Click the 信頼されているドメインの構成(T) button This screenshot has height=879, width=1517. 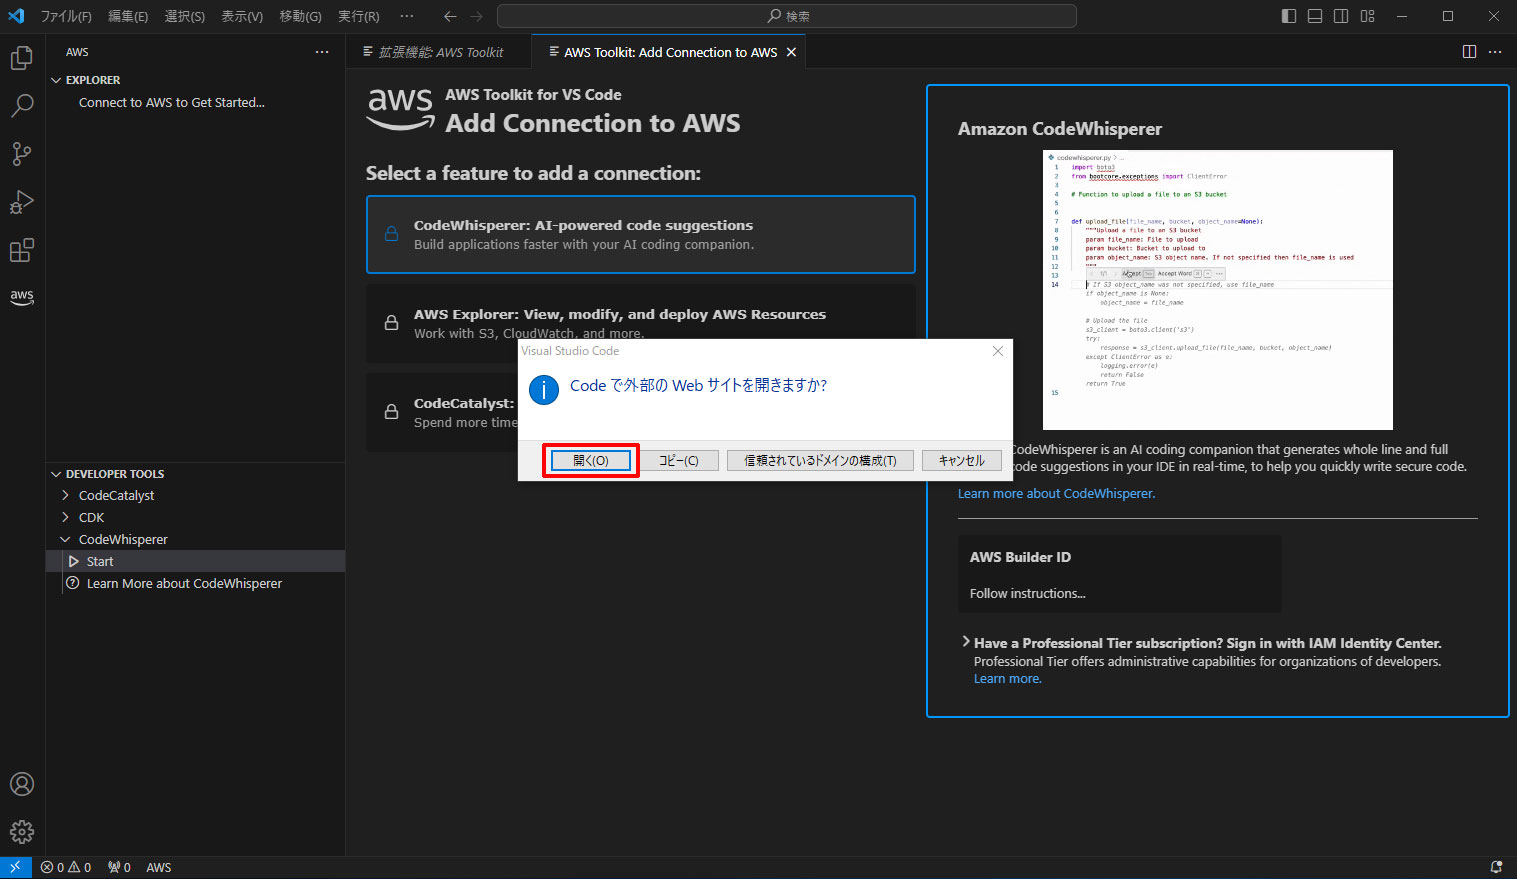(820, 460)
